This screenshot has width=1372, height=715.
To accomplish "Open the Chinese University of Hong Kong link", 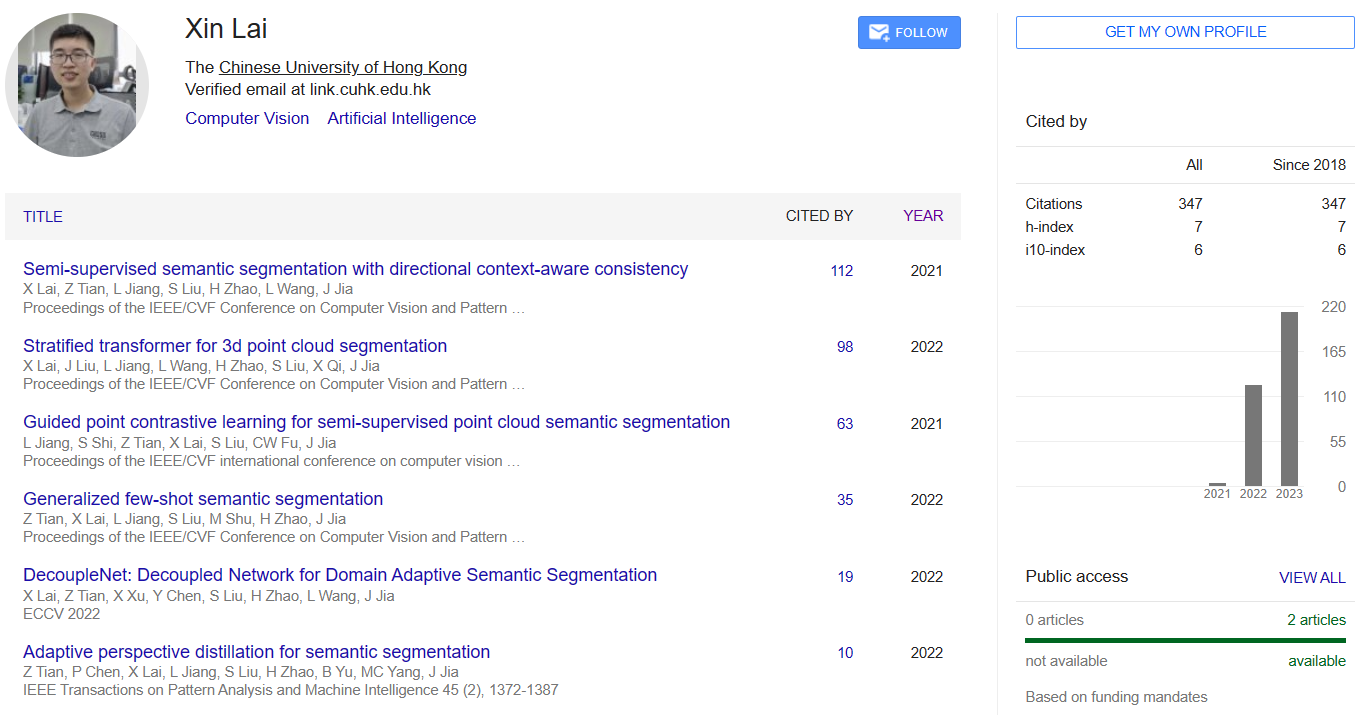I will coord(342,67).
